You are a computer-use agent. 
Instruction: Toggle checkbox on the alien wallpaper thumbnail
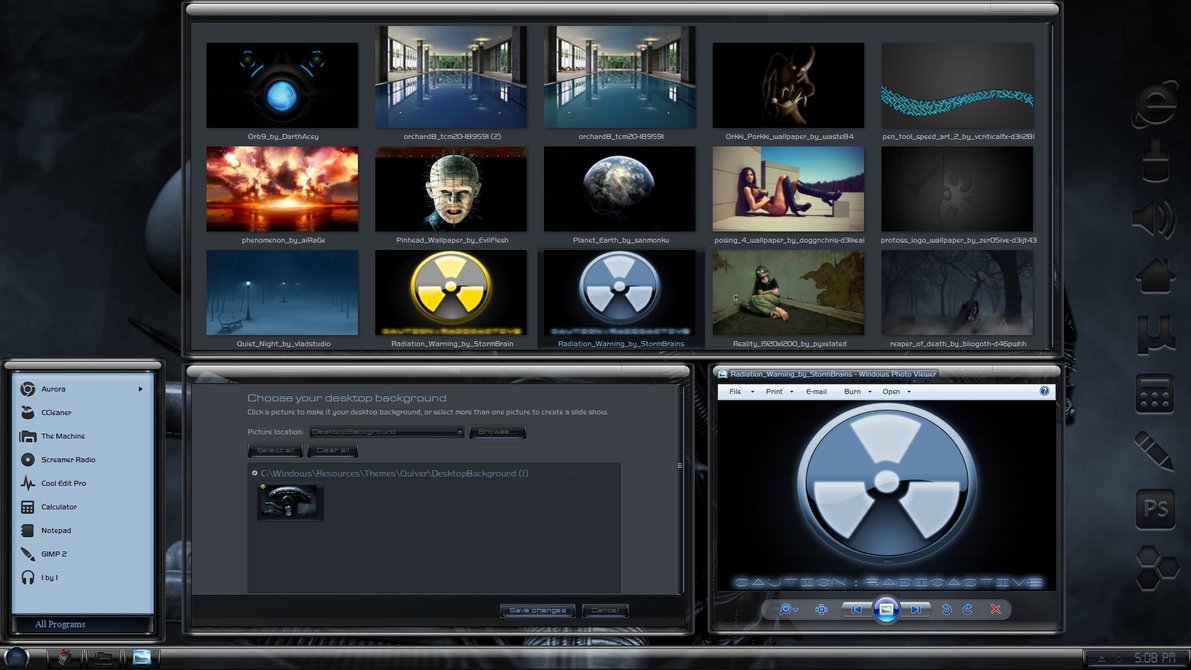point(263,487)
